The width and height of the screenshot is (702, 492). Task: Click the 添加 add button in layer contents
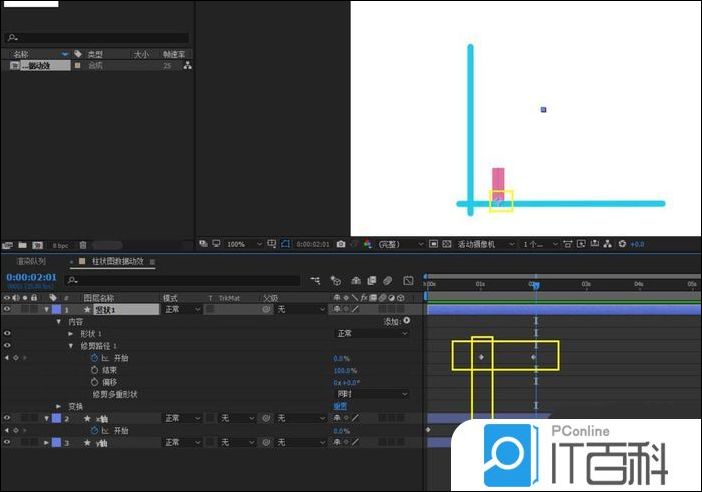397,321
